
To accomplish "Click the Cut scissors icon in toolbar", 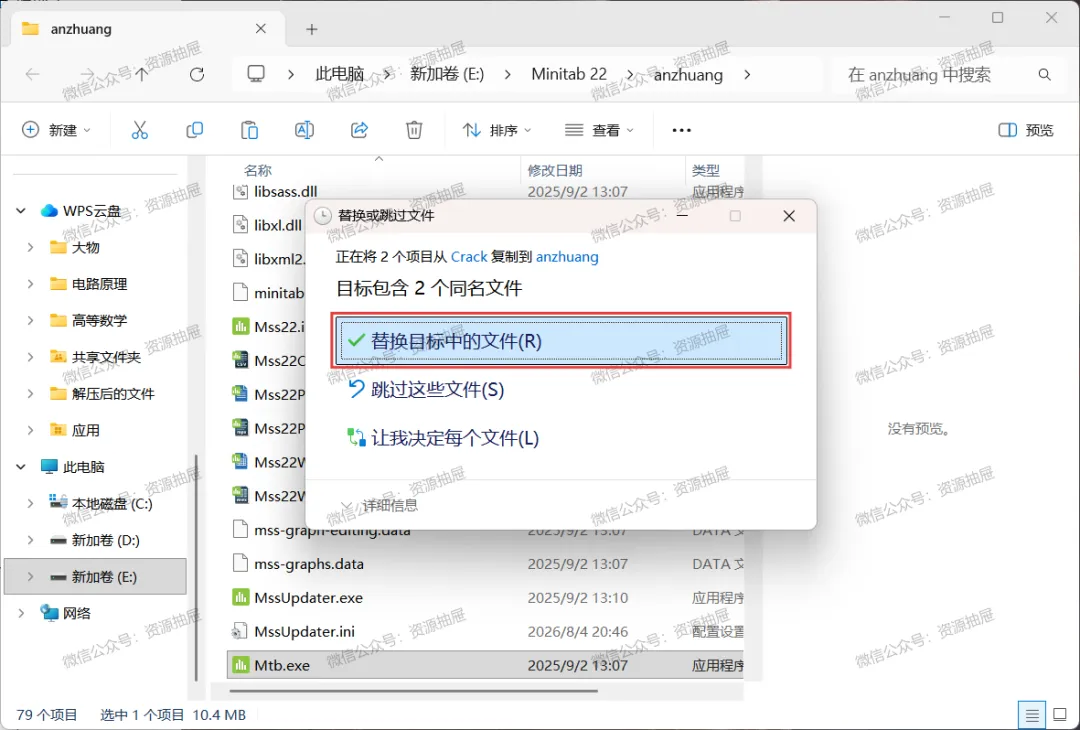I will (x=140, y=129).
